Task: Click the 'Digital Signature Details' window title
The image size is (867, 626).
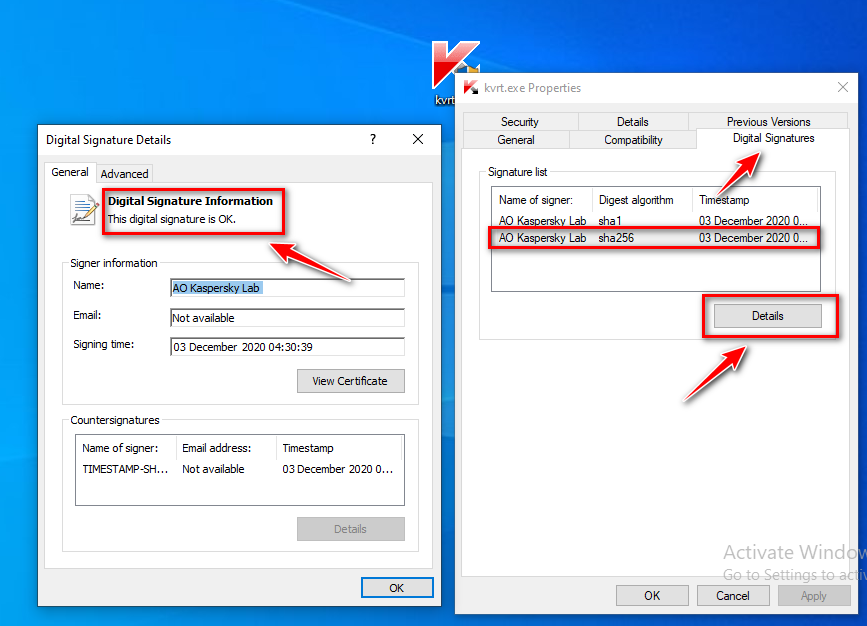Action: (108, 140)
